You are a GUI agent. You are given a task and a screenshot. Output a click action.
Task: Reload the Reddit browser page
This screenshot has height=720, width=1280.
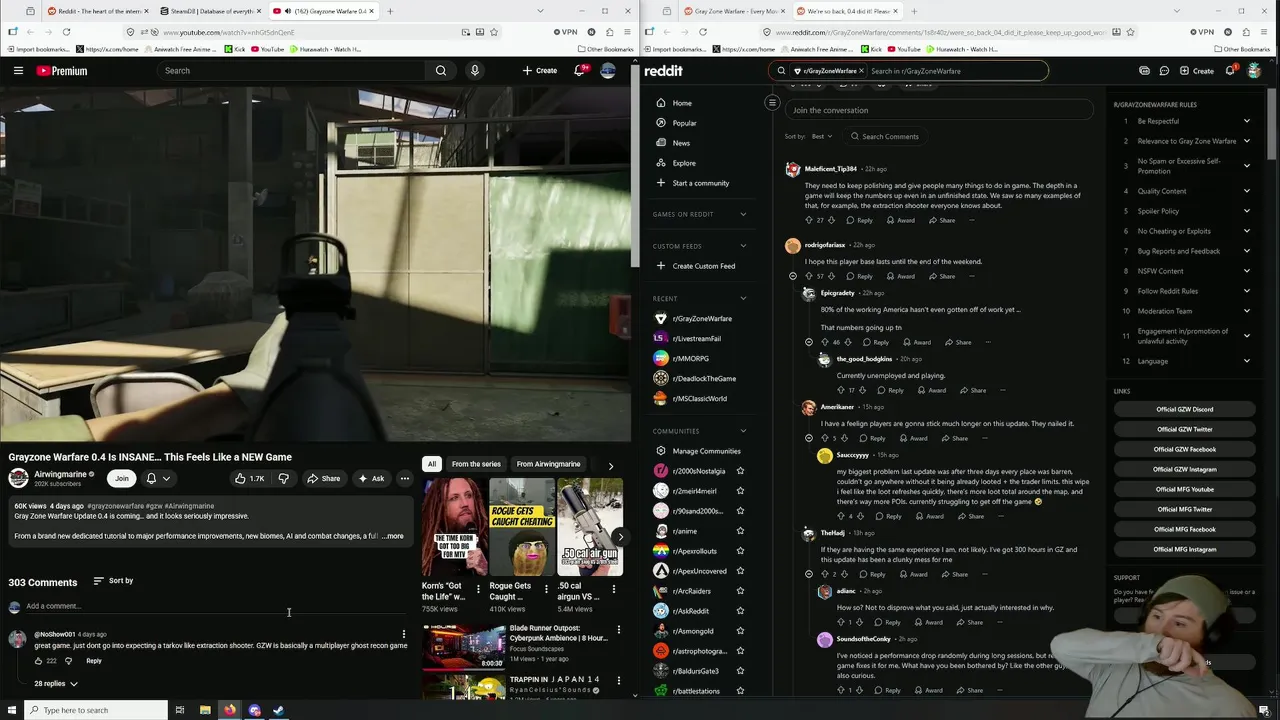[x=702, y=32]
